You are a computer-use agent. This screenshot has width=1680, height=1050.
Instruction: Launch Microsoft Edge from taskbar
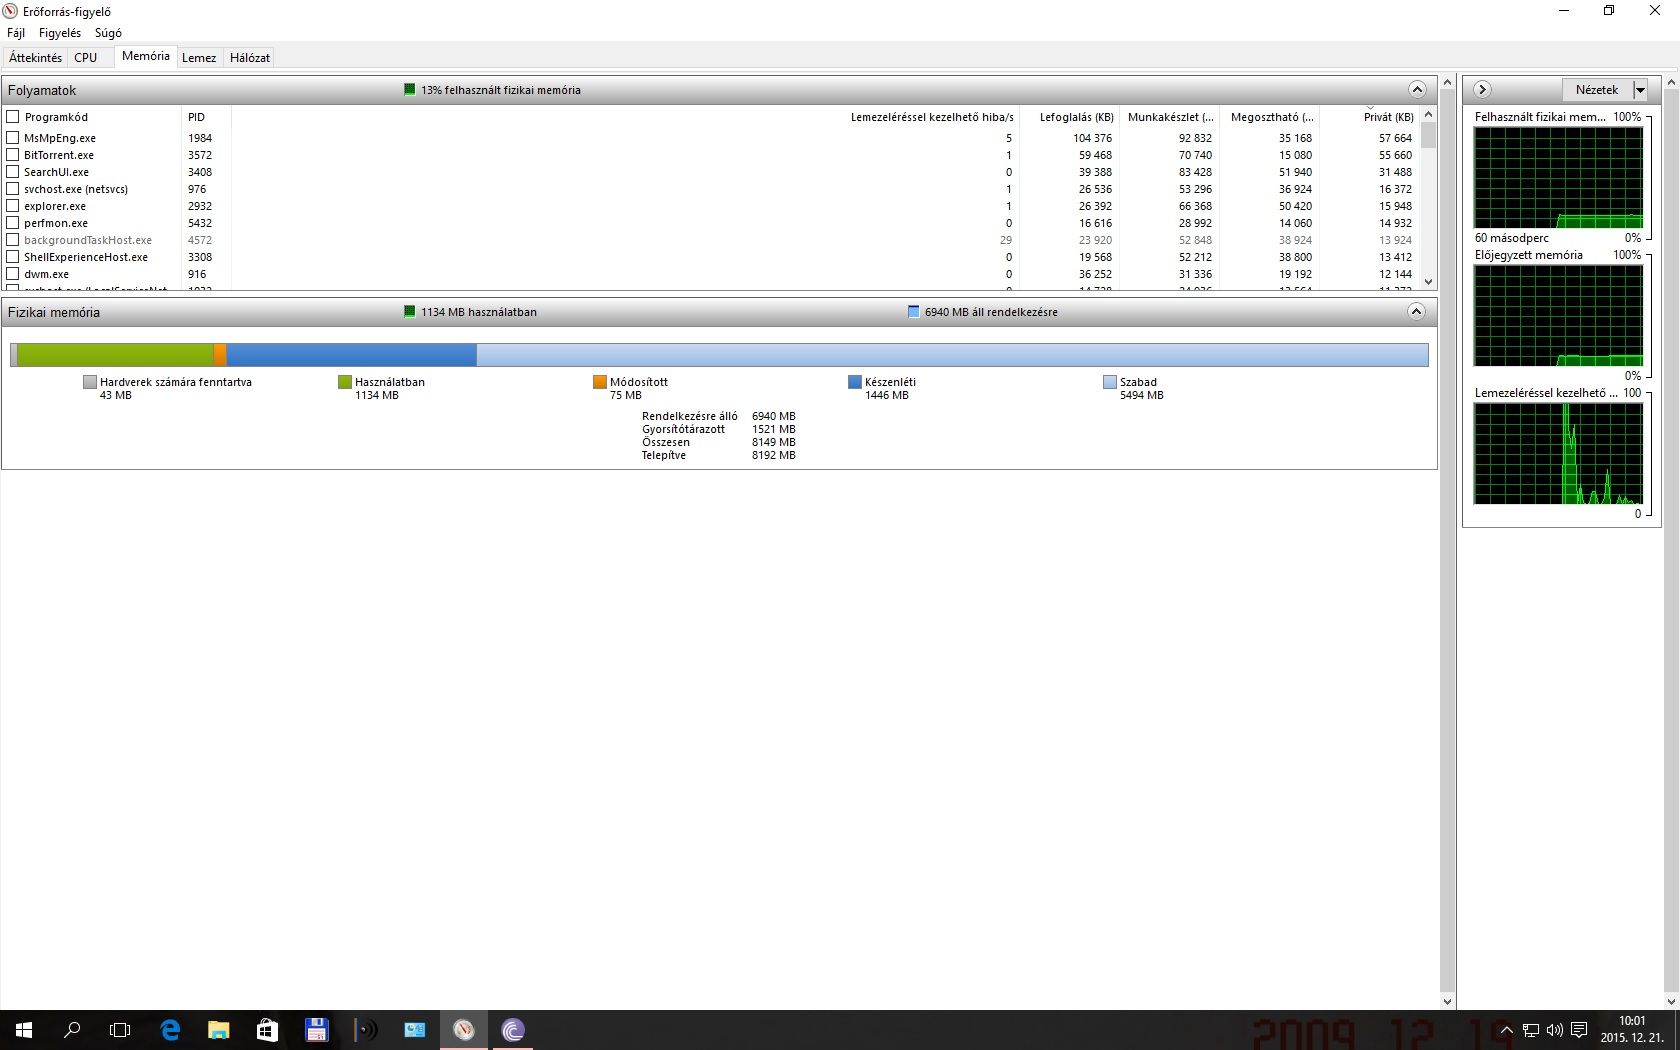click(170, 1030)
